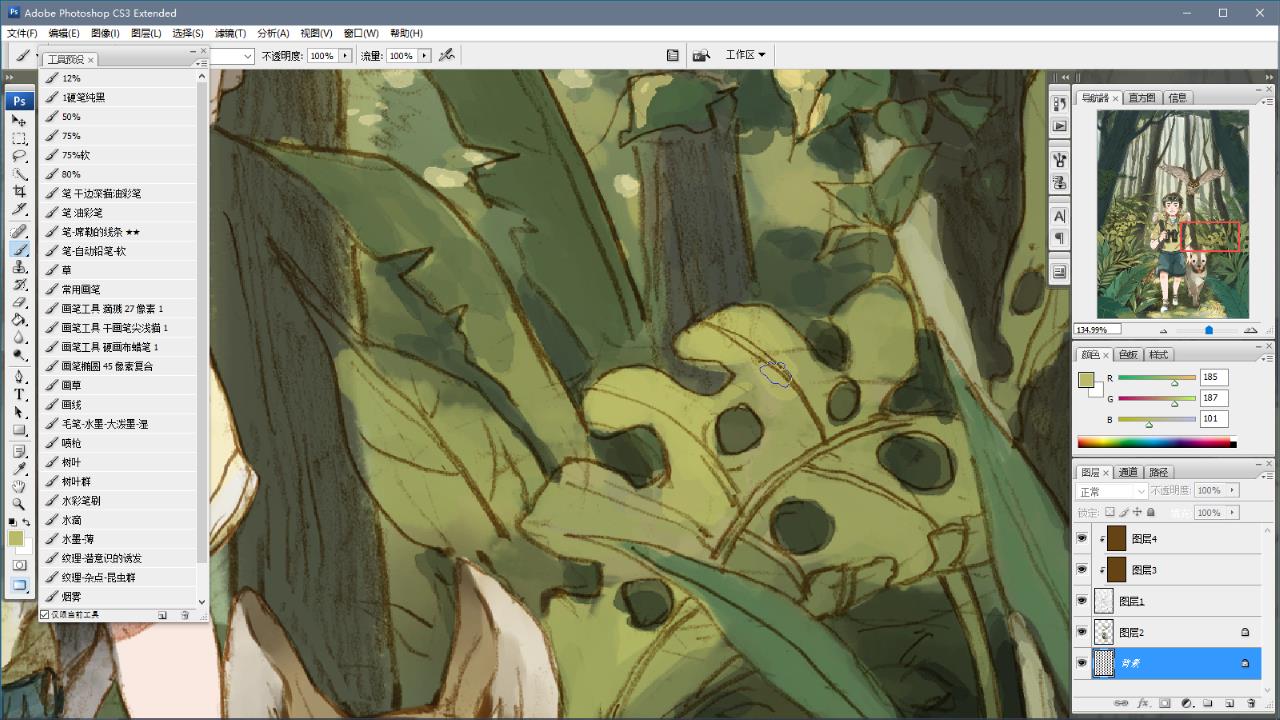Viewport: 1280px width, 720px height.
Task: Open the 图像(I) menu
Action: pyautogui.click(x=105, y=33)
